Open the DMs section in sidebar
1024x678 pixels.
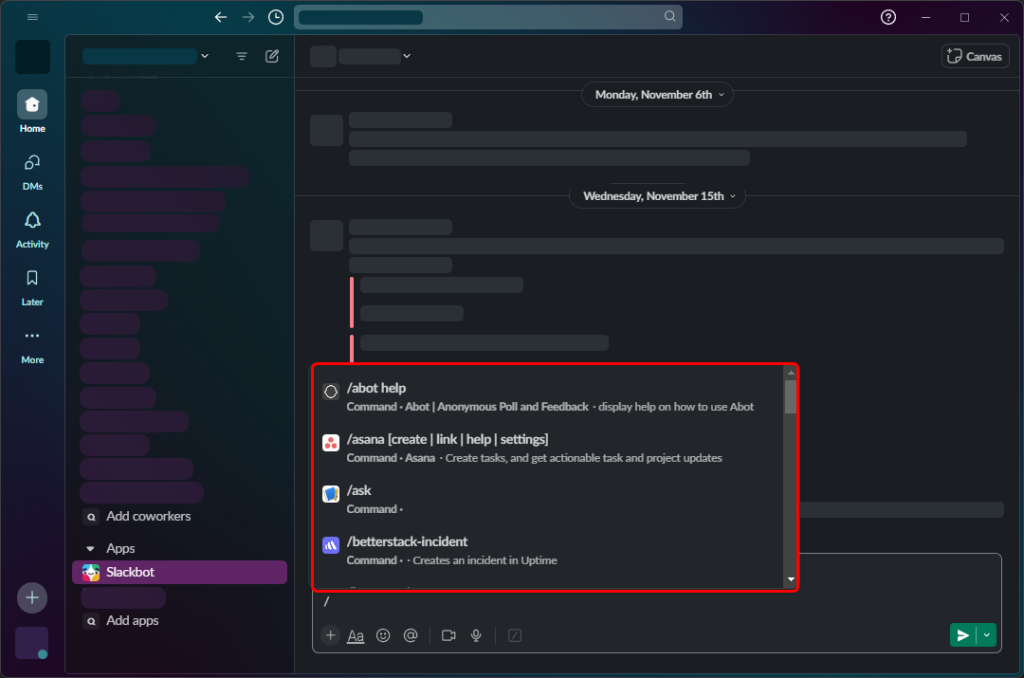[x=32, y=169]
